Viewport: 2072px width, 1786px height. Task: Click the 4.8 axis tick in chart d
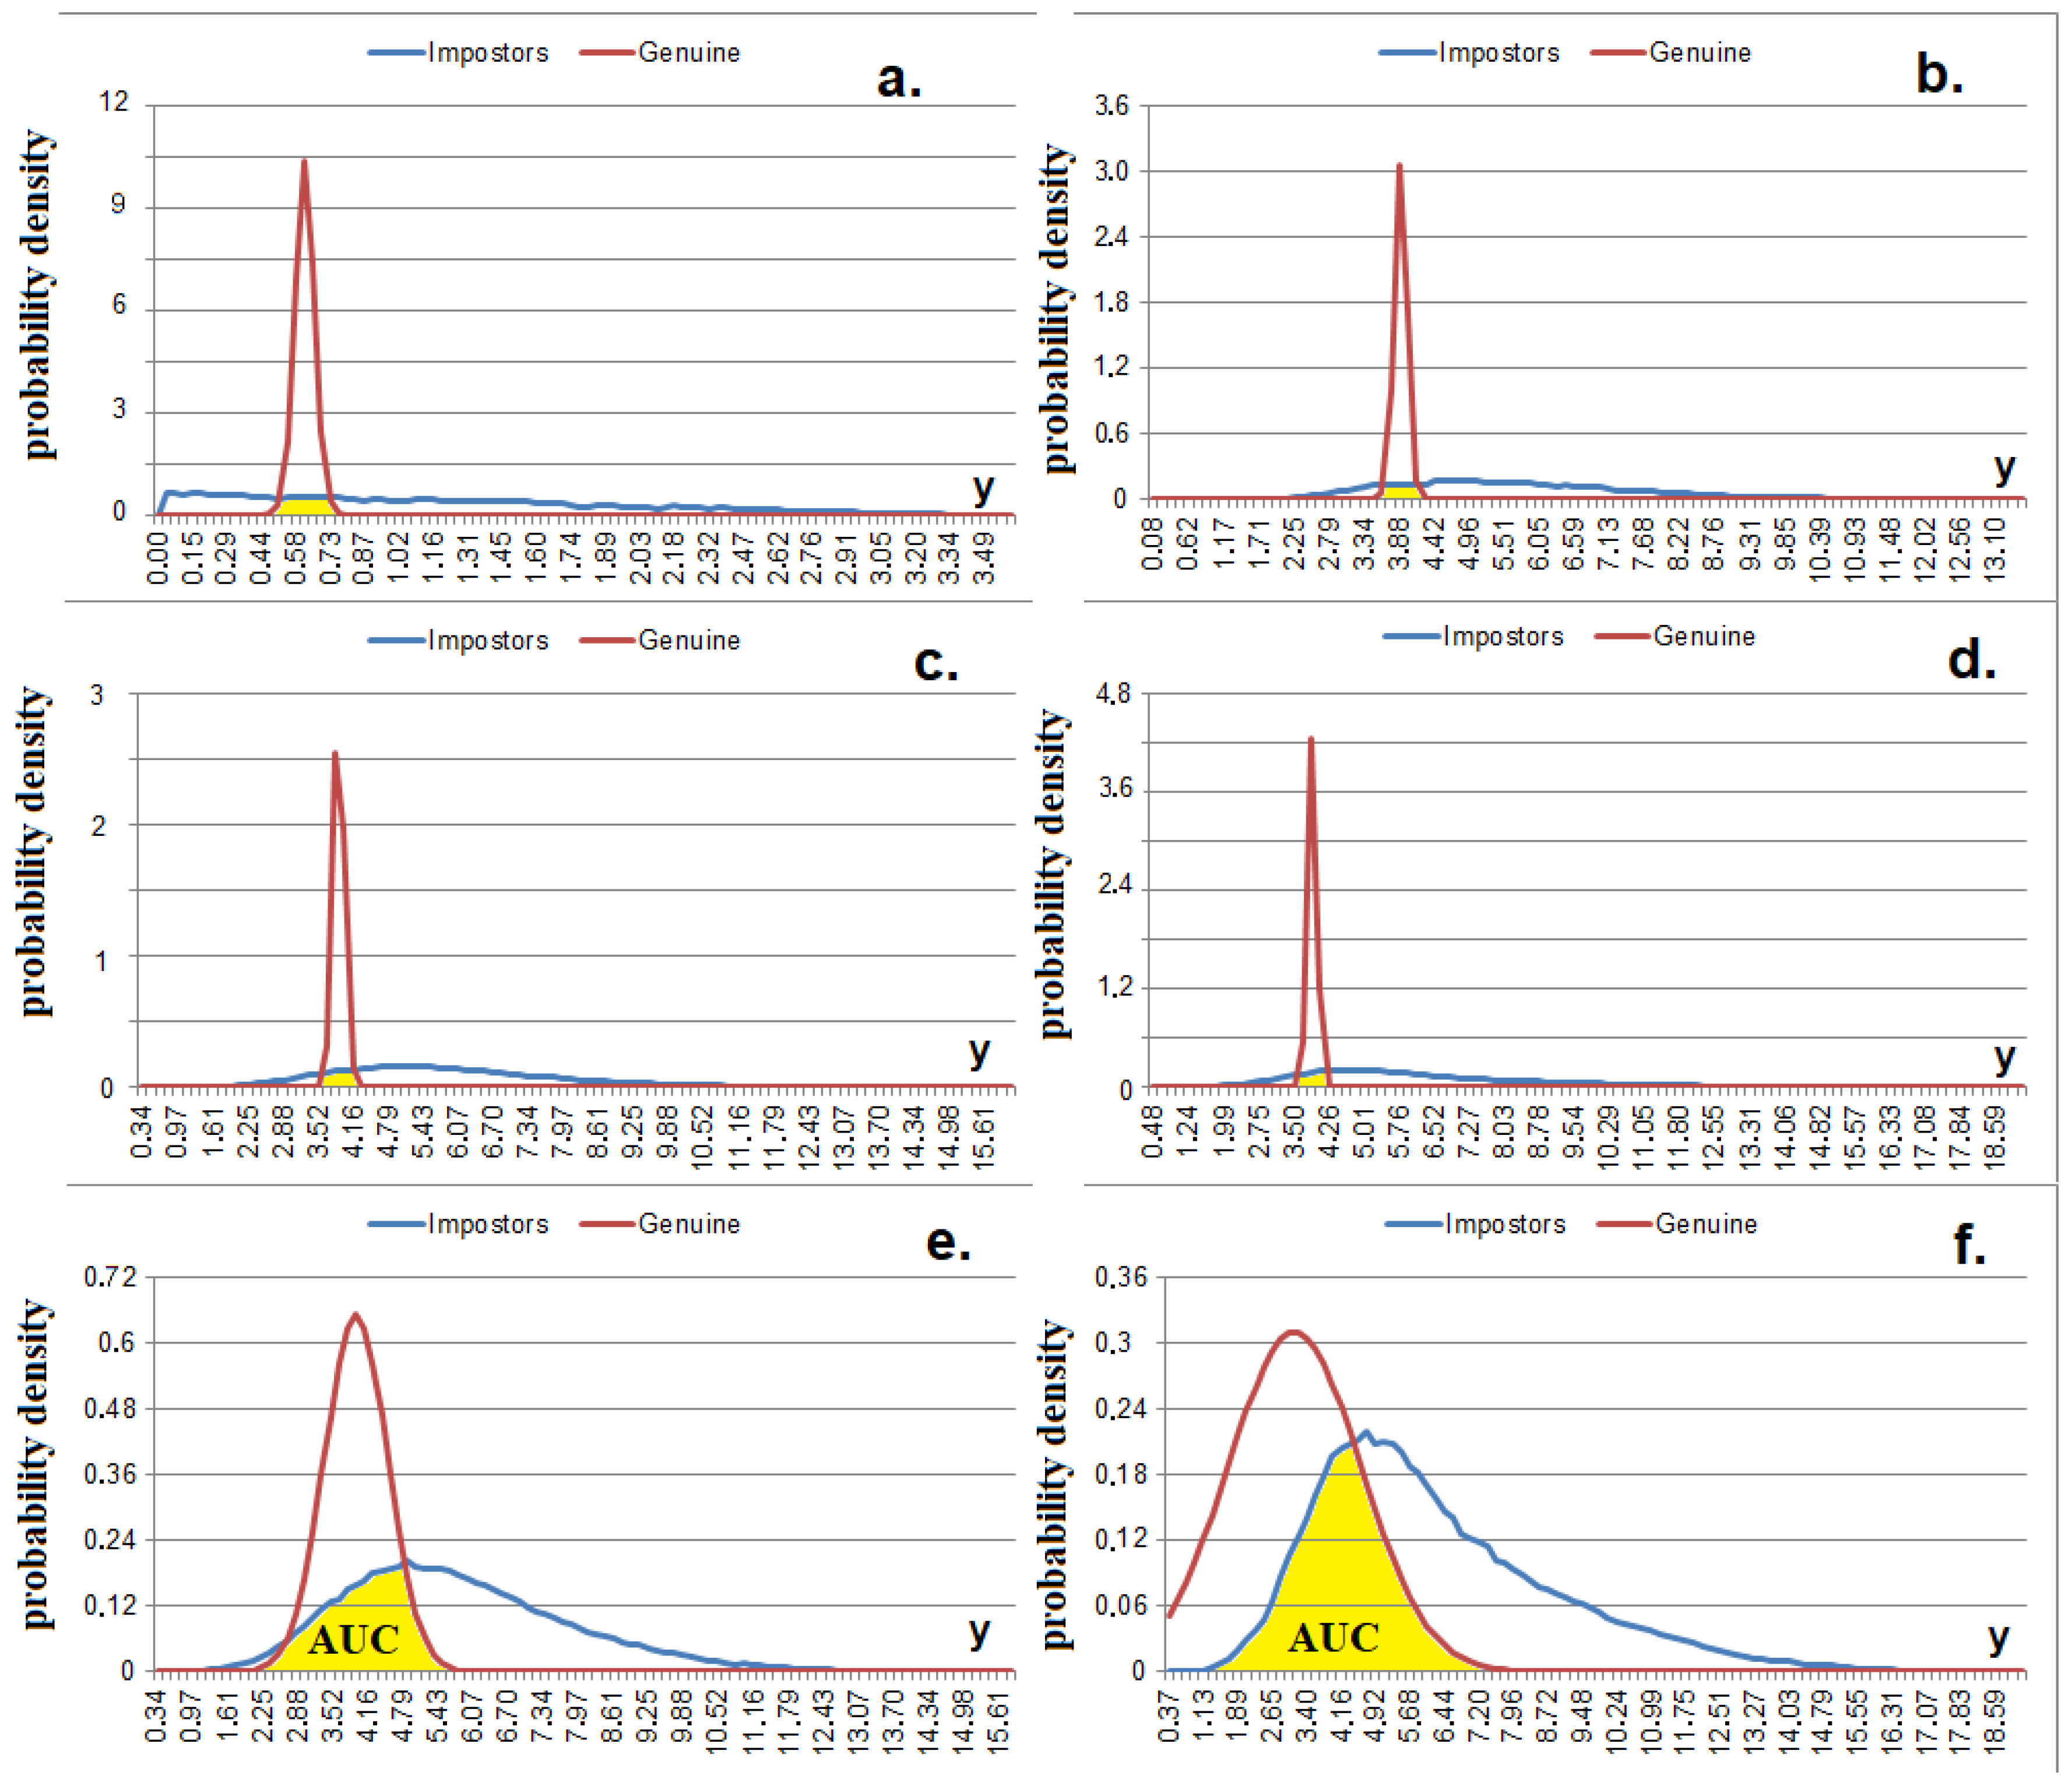(1113, 693)
